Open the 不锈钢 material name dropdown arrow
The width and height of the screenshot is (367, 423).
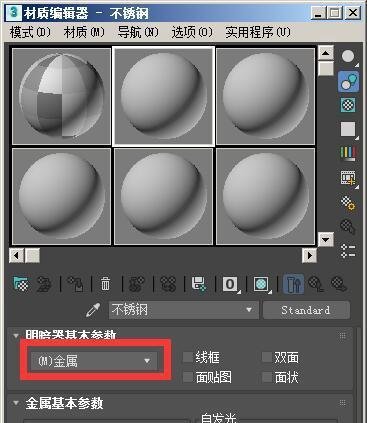(249, 310)
